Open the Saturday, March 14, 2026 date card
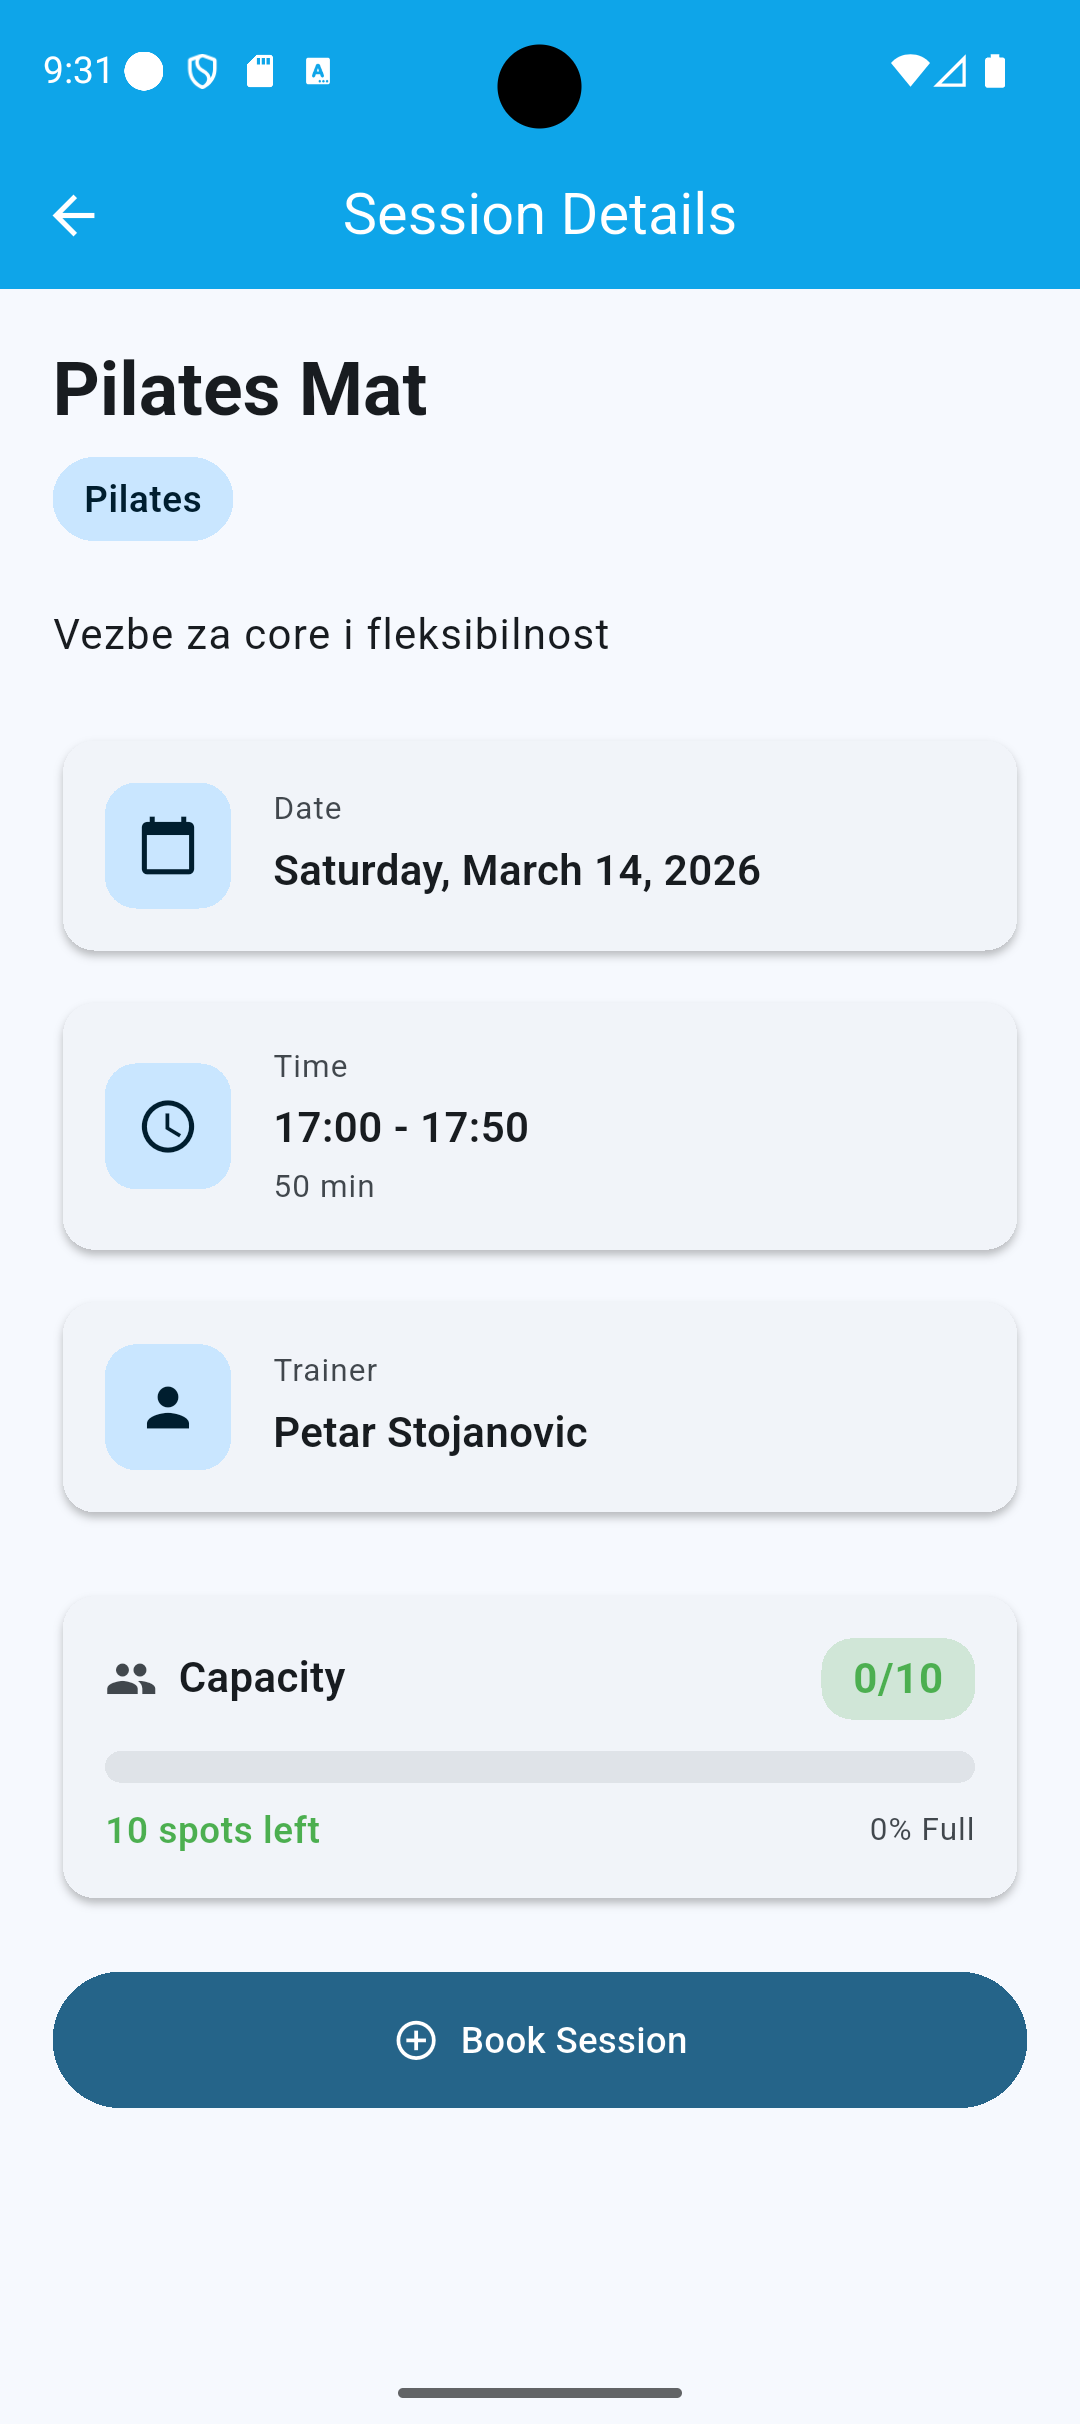This screenshot has height=2424, width=1080. (540, 846)
